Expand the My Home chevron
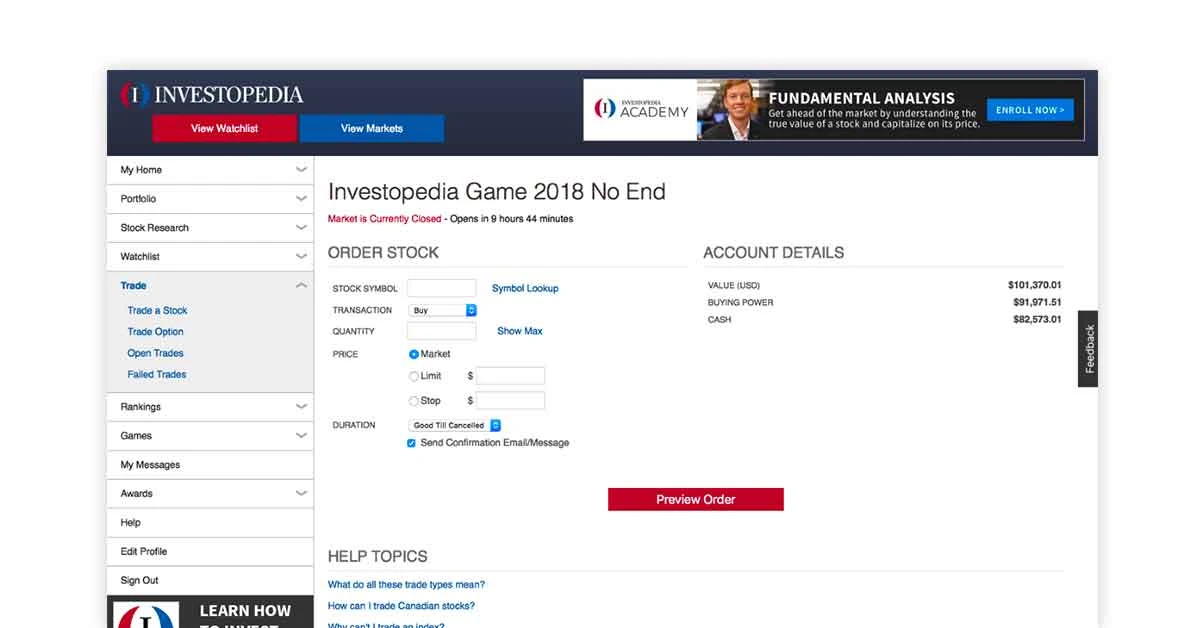 (301, 170)
